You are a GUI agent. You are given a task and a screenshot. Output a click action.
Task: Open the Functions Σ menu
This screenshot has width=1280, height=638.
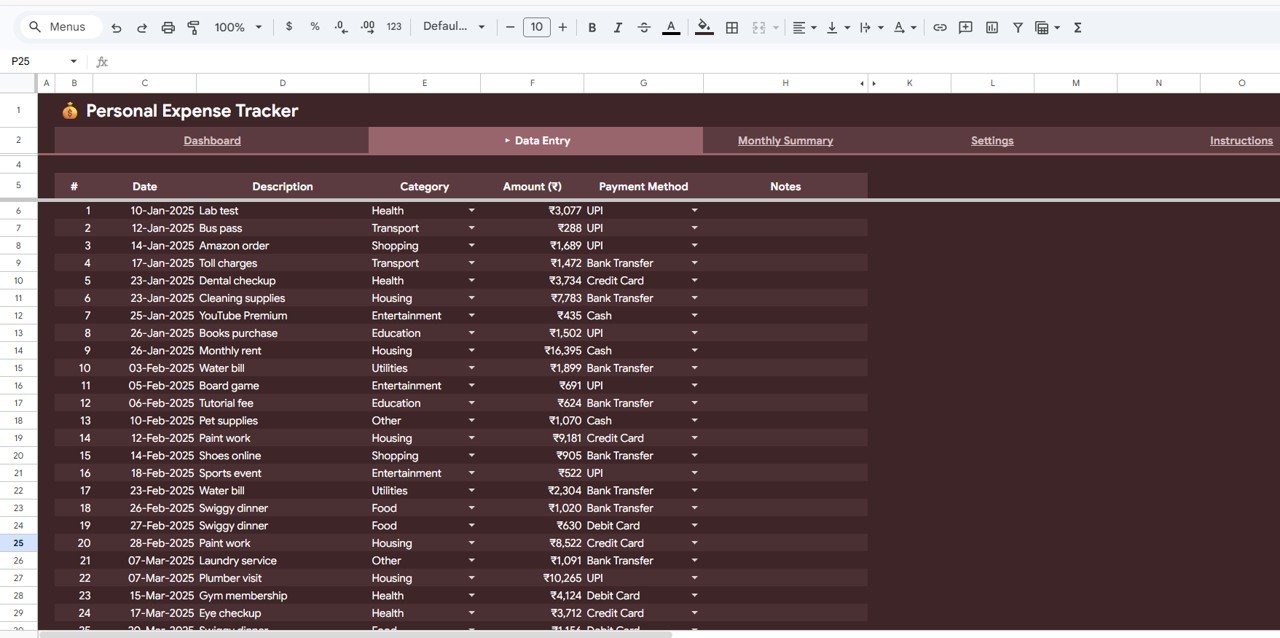pyautogui.click(x=1077, y=27)
